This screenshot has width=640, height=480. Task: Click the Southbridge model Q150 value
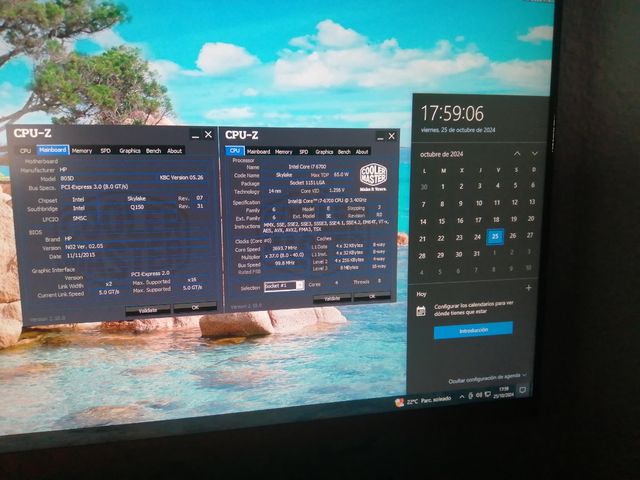click(137, 207)
